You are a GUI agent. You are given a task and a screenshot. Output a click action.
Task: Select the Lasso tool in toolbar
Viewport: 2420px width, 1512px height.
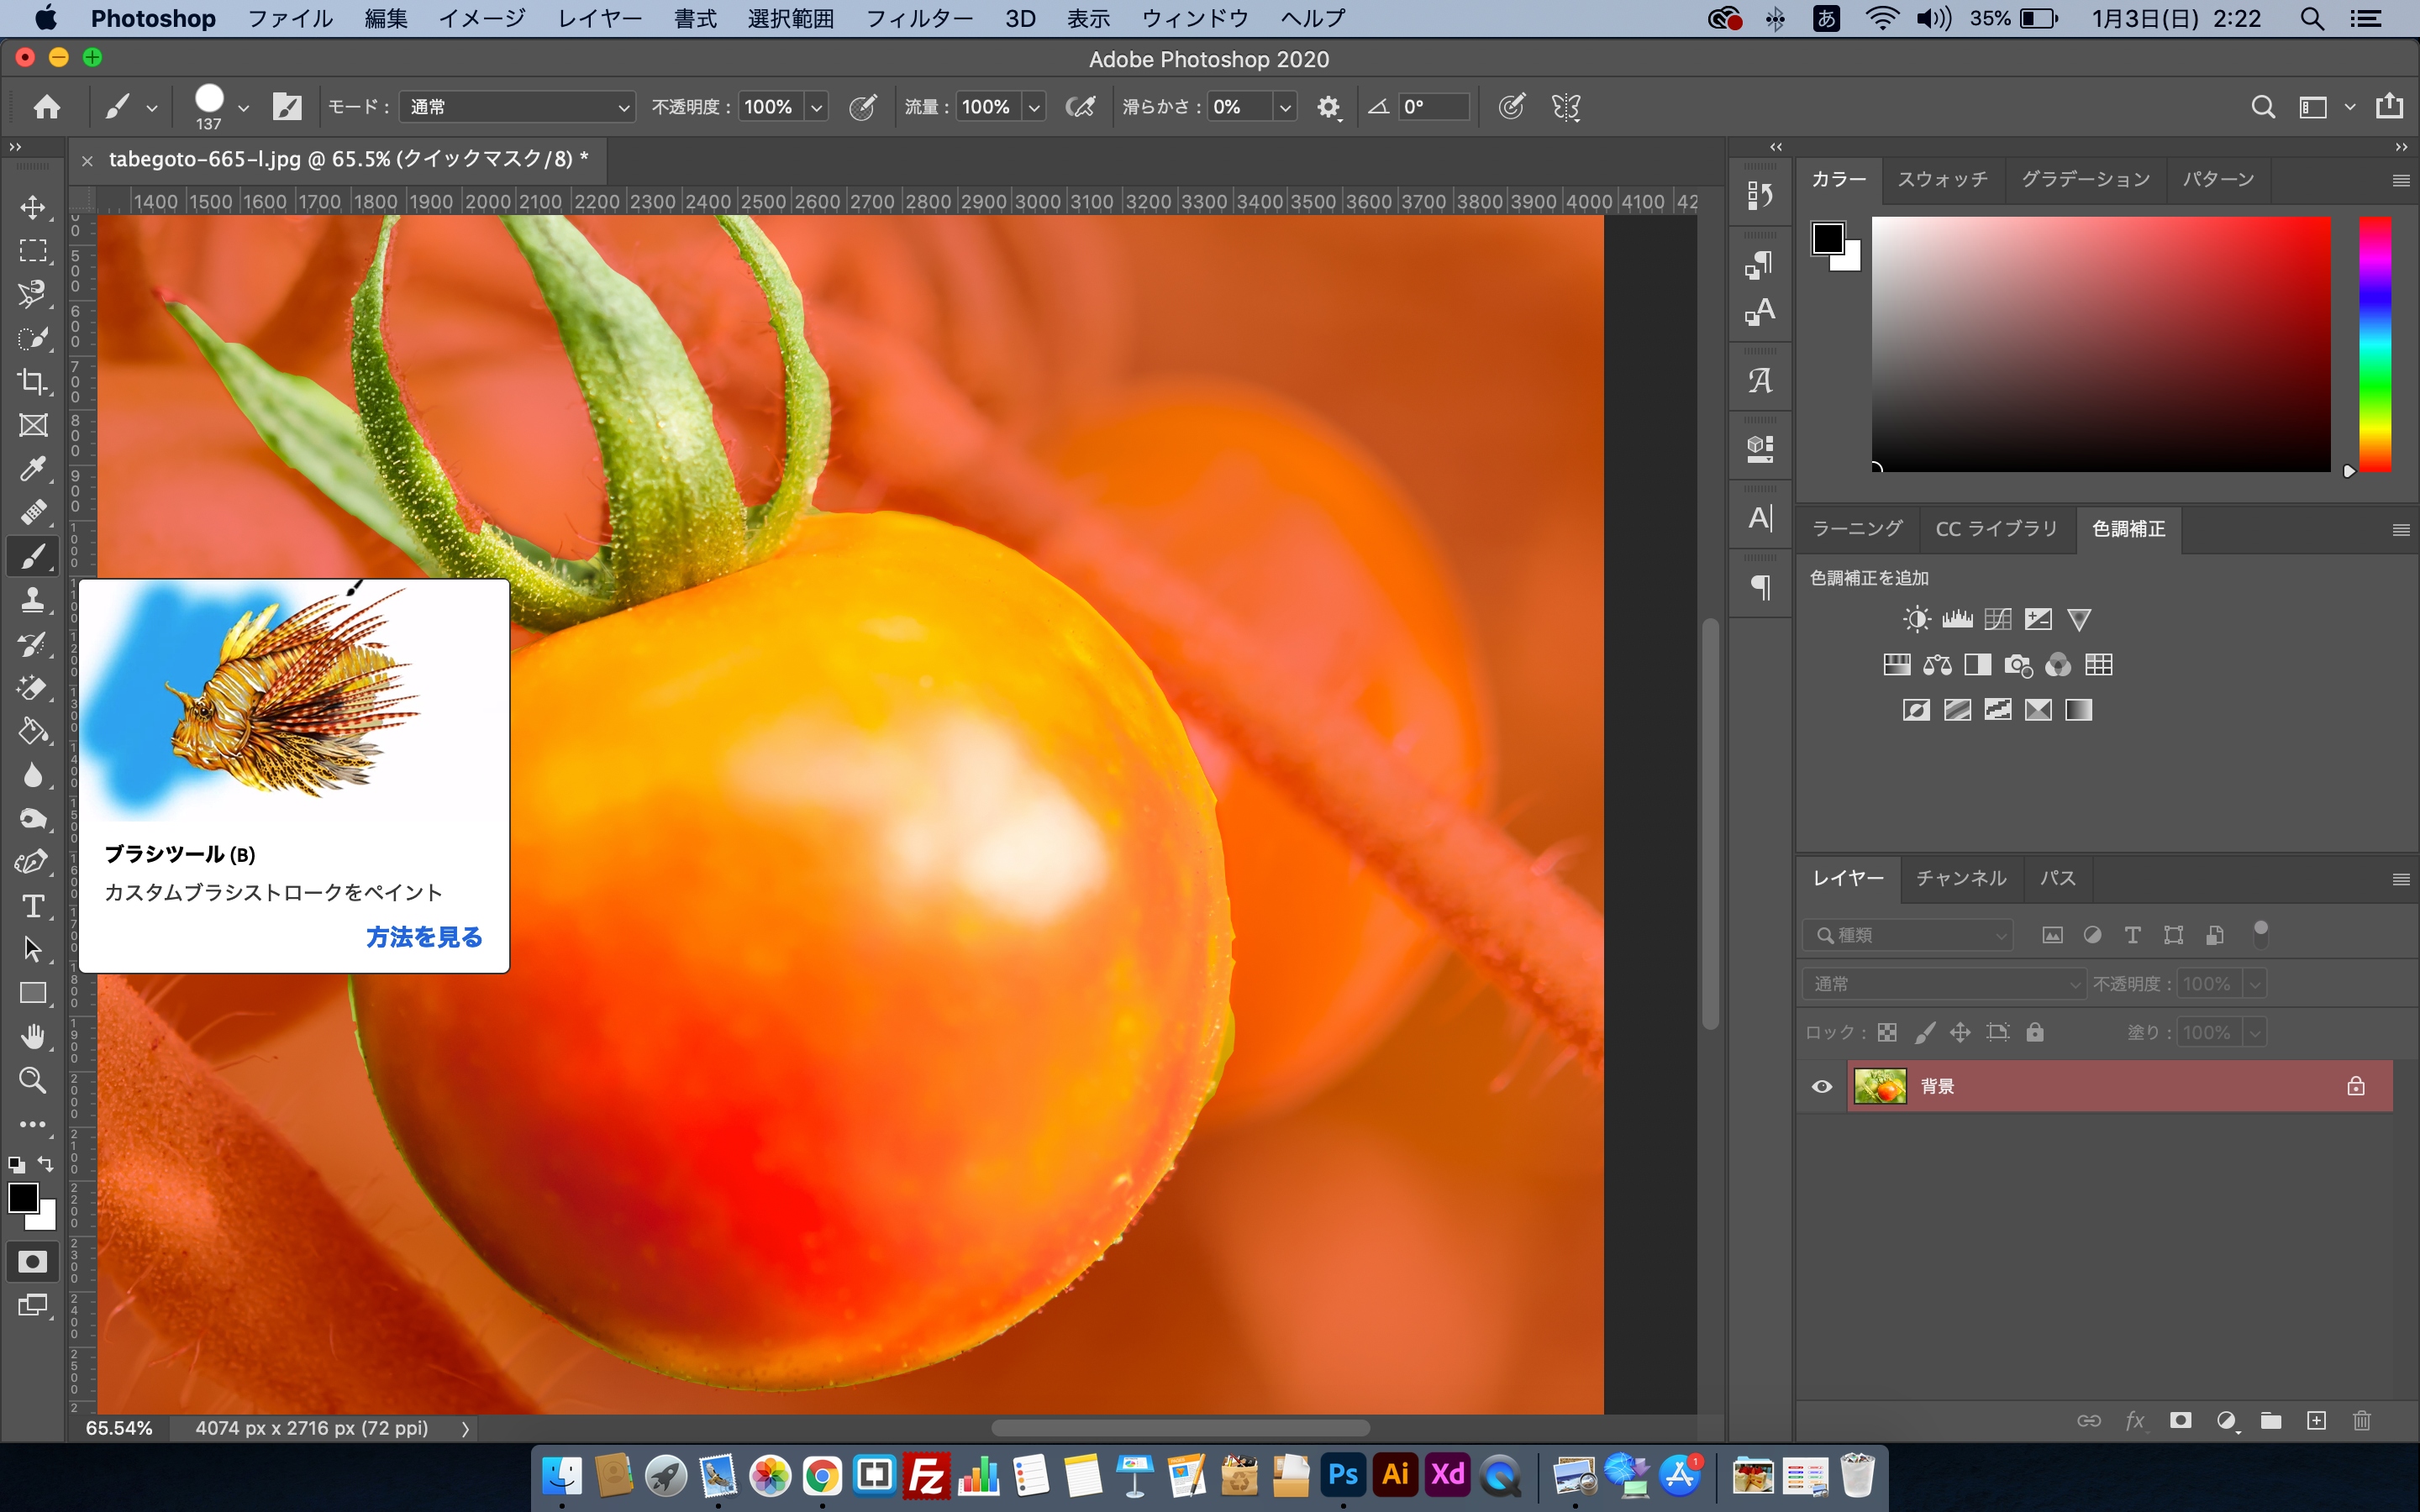33,294
